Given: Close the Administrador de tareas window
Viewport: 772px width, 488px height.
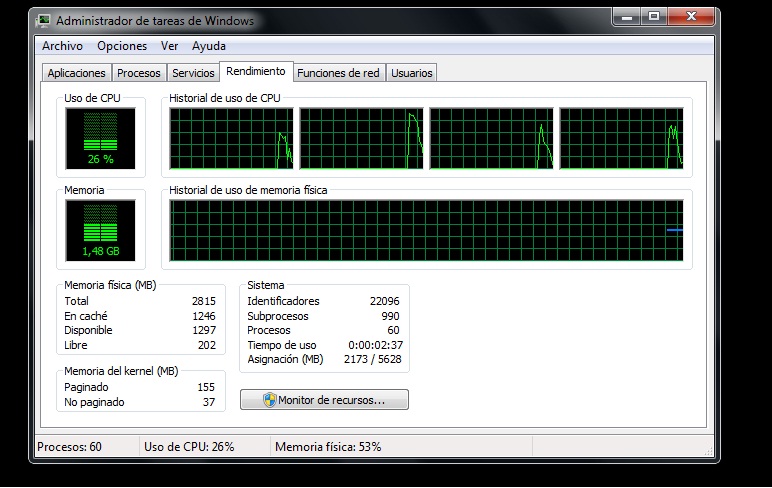Looking at the screenshot, I should tap(691, 16).
